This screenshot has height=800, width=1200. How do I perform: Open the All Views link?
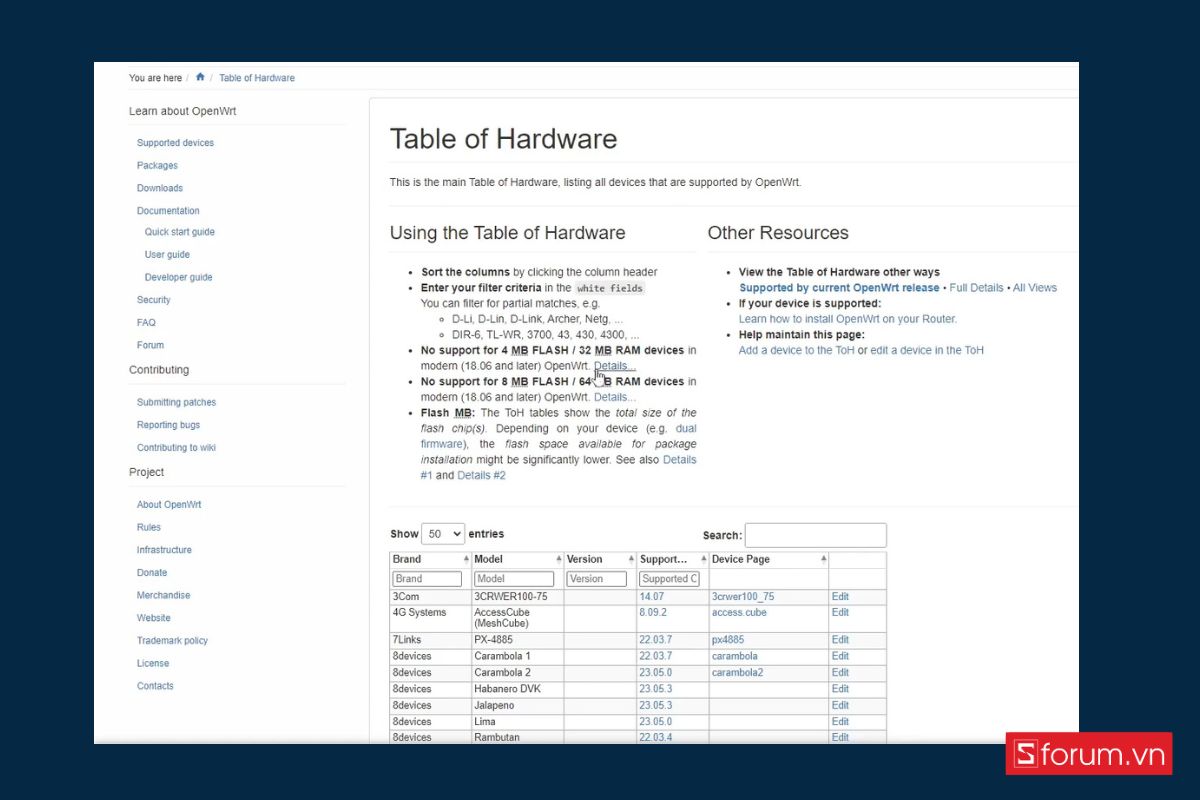click(x=1035, y=288)
